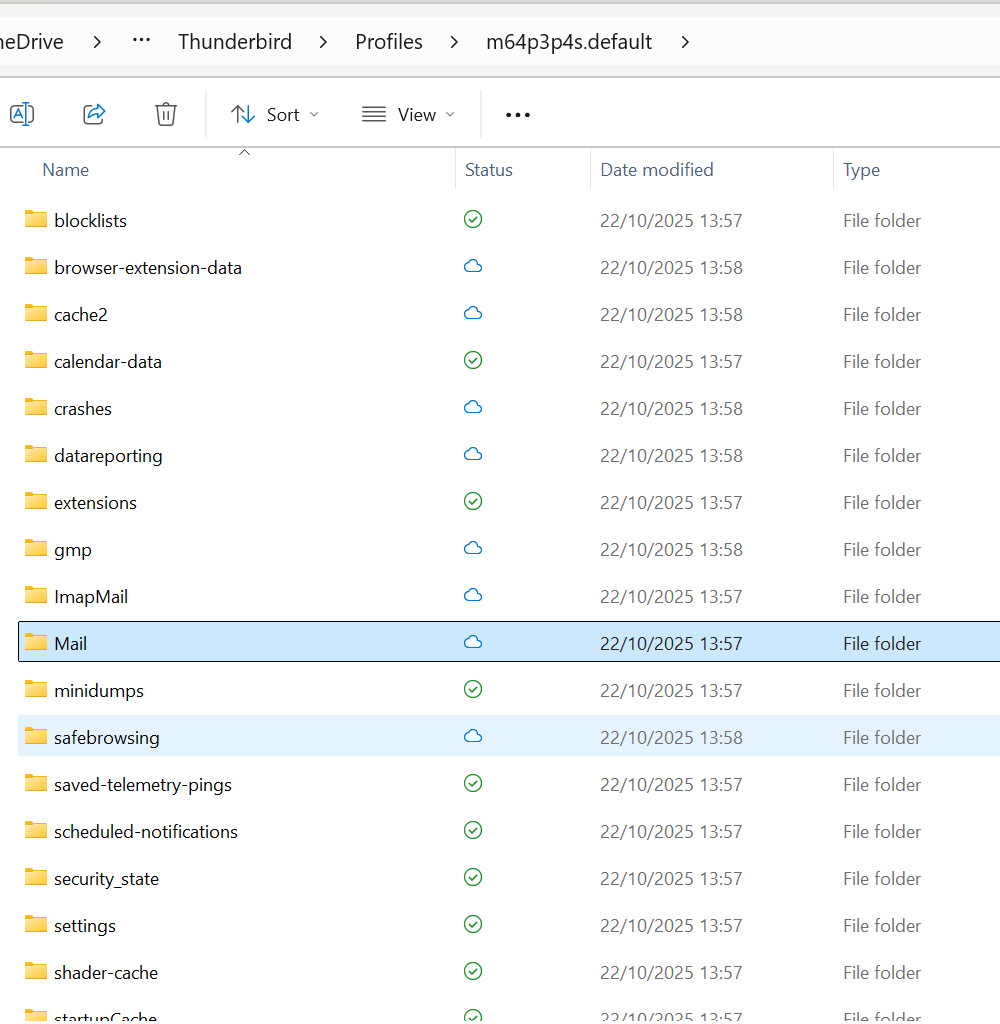The height and width of the screenshot is (1024, 1000).
Task: Click cloud status icon for cache2
Action: pyautogui.click(x=473, y=314)
